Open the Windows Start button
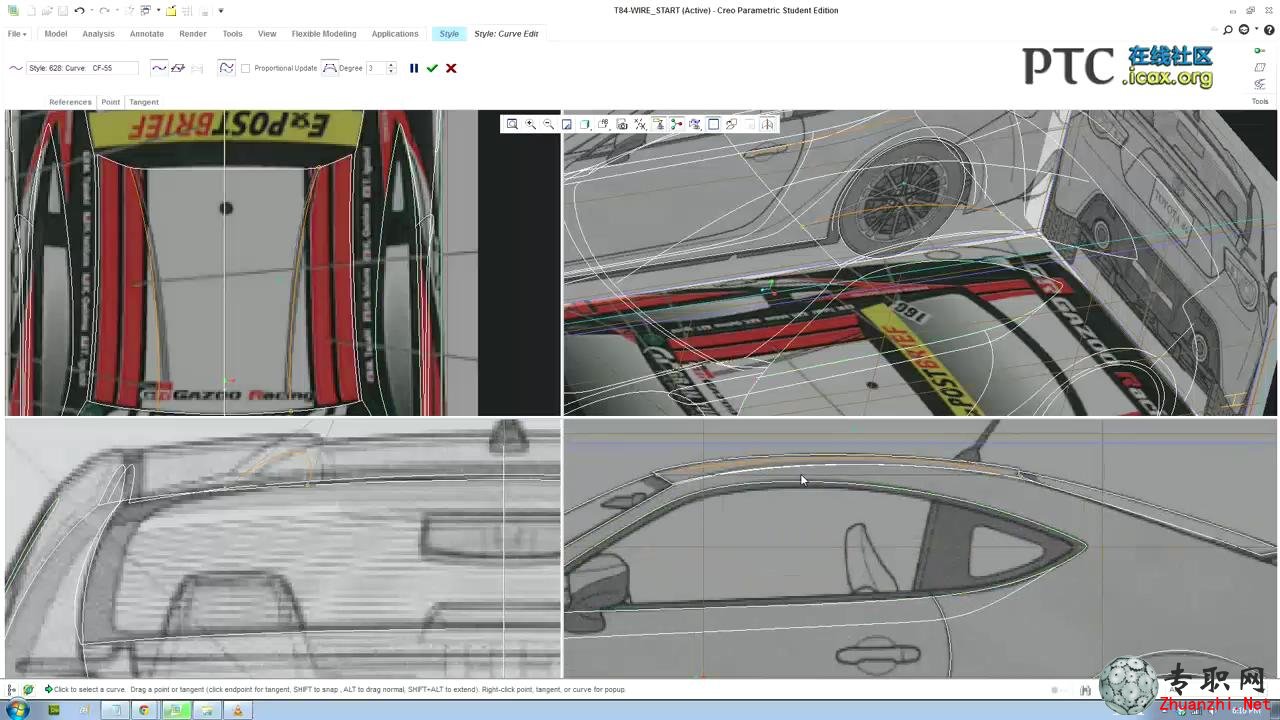The height and width of the screenshot is (720, 1280). (x=17, y=710)
